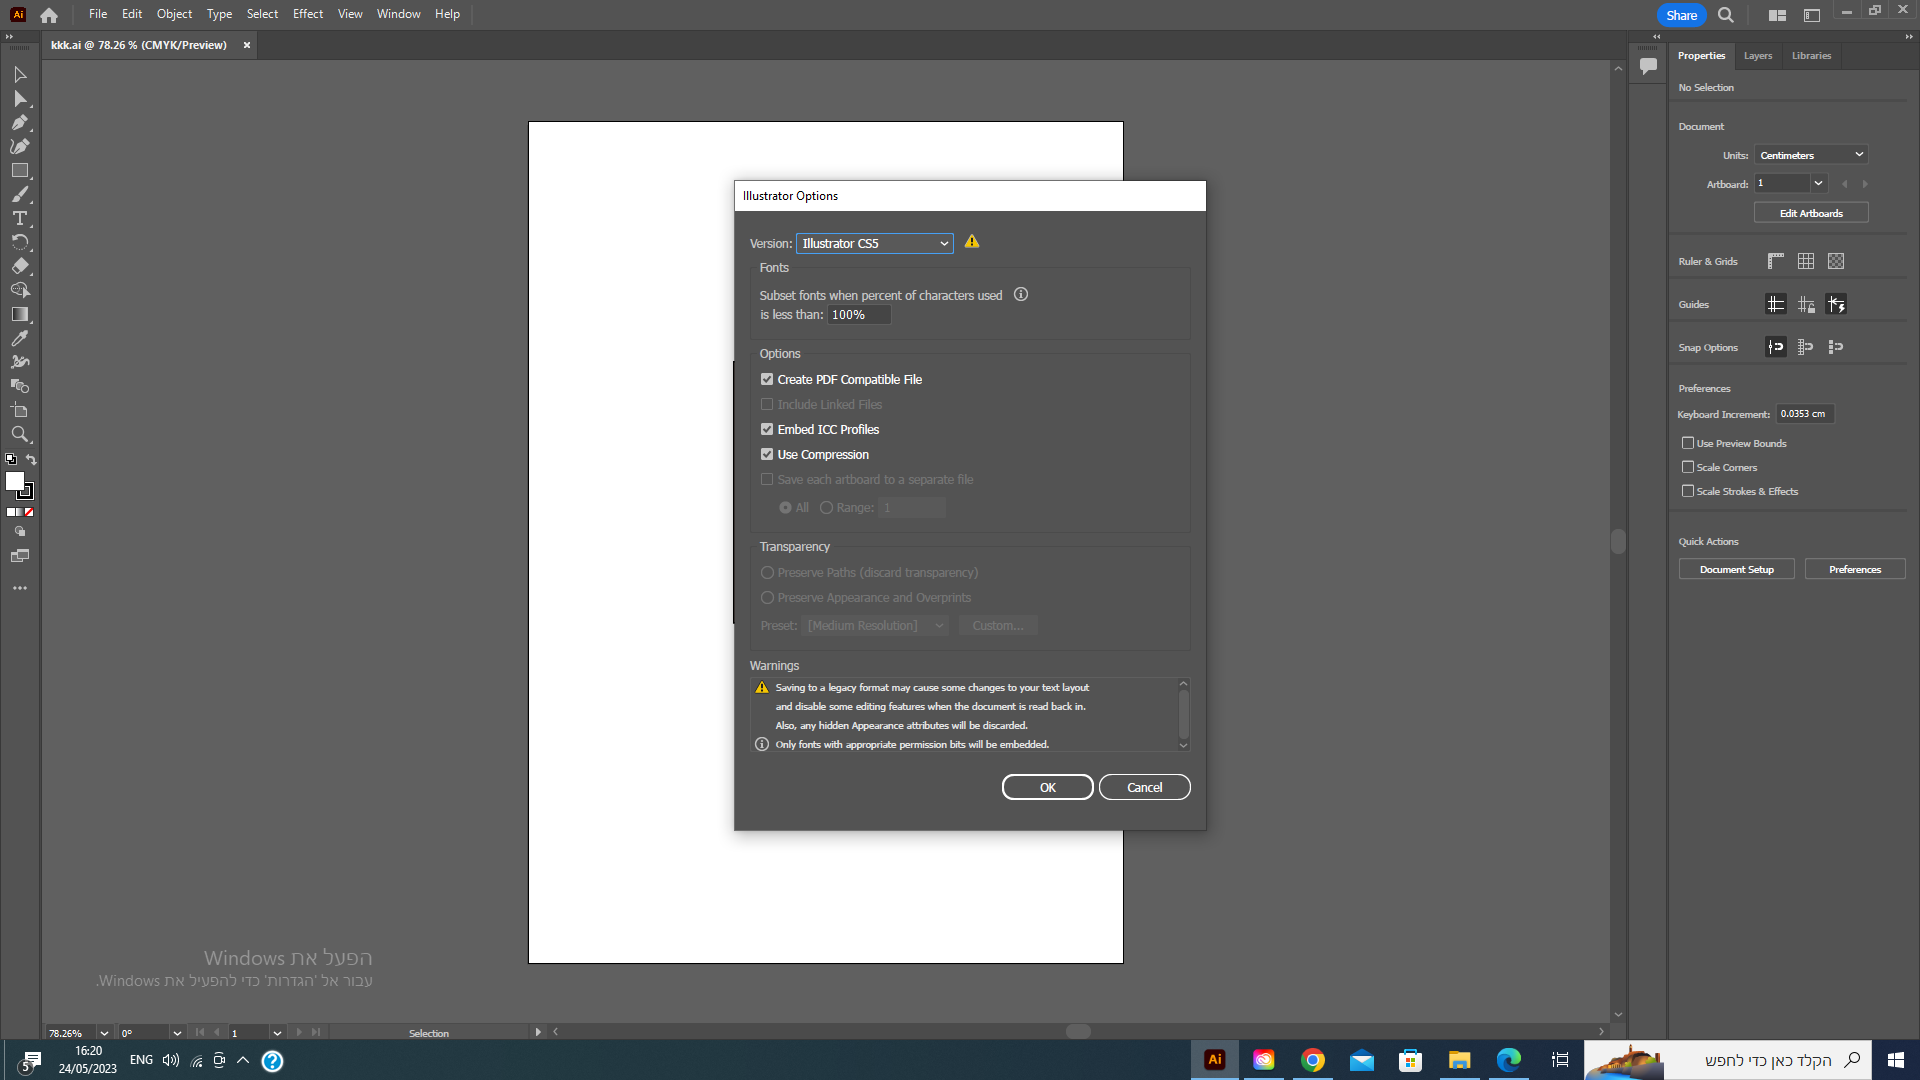1920x1080 pixels.
Task: Click the show rulers icon
Action: (1775, 261)
